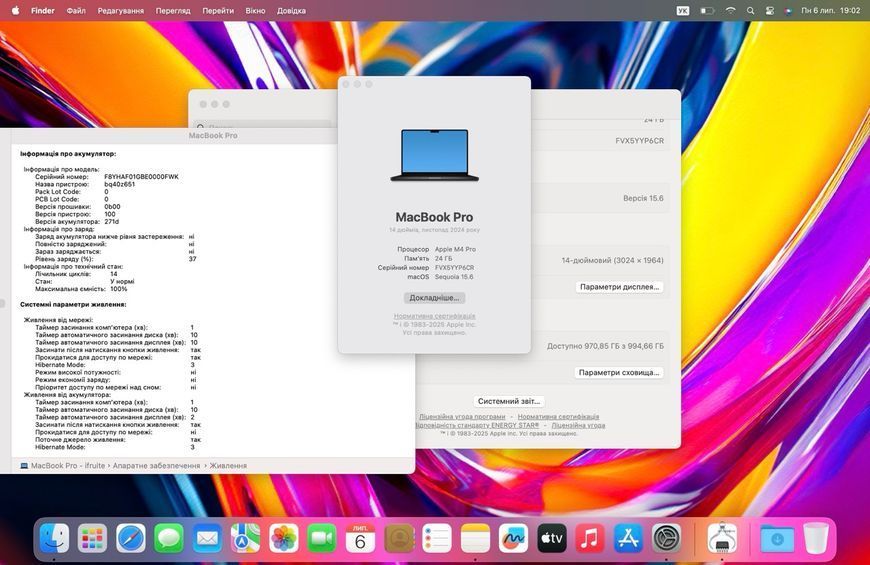This screenshot has width=870, height=565.
Task: Click the battery status icon
Action: click(707, 10)
